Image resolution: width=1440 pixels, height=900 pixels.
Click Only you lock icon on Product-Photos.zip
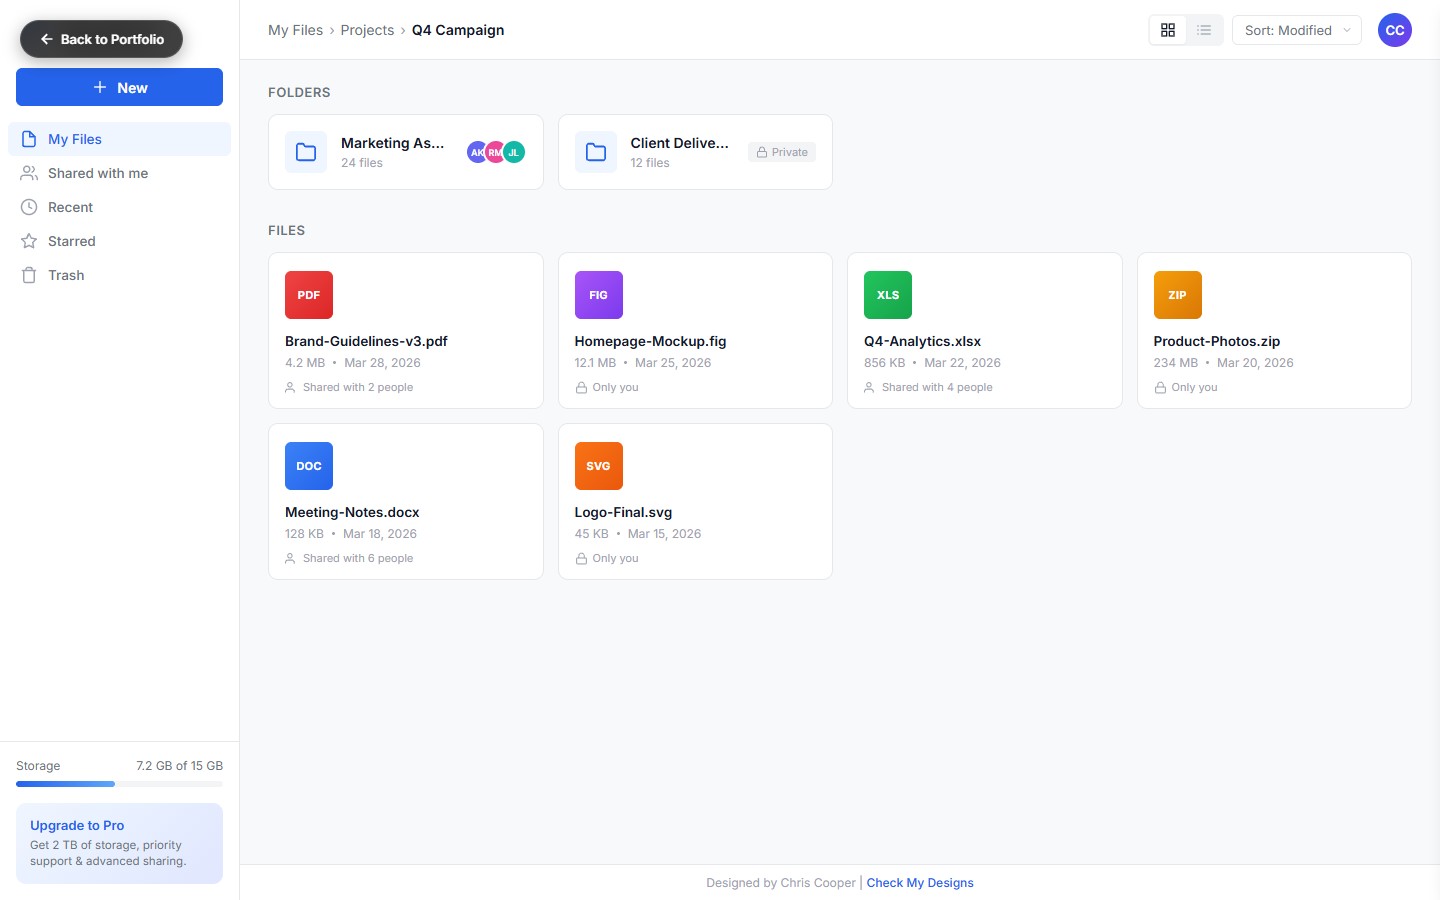click(1160, 387)
